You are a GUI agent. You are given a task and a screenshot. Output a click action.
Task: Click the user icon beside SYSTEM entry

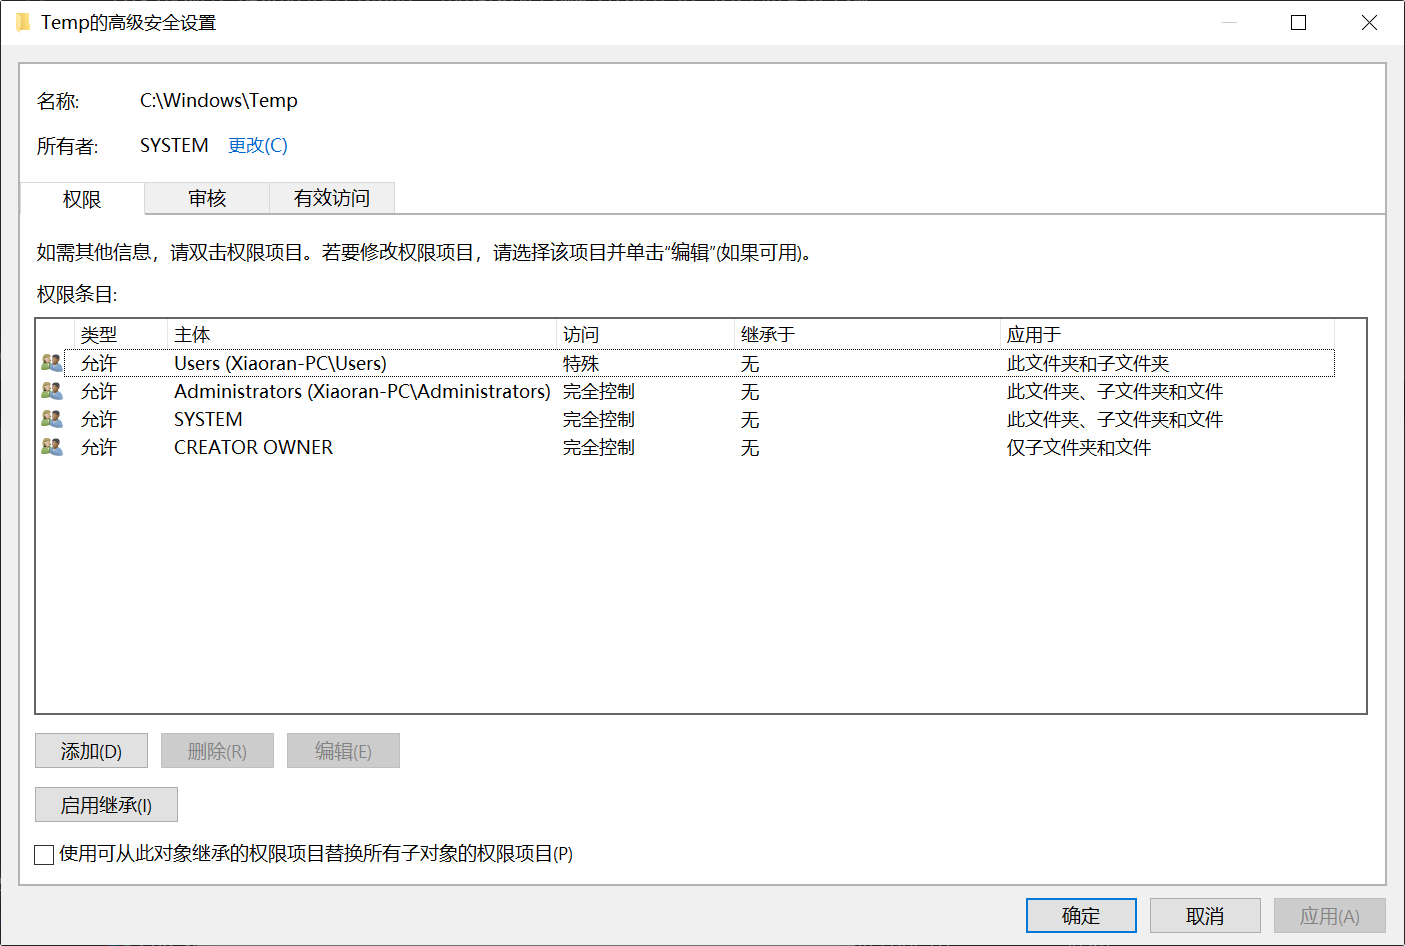coord(51,419)
